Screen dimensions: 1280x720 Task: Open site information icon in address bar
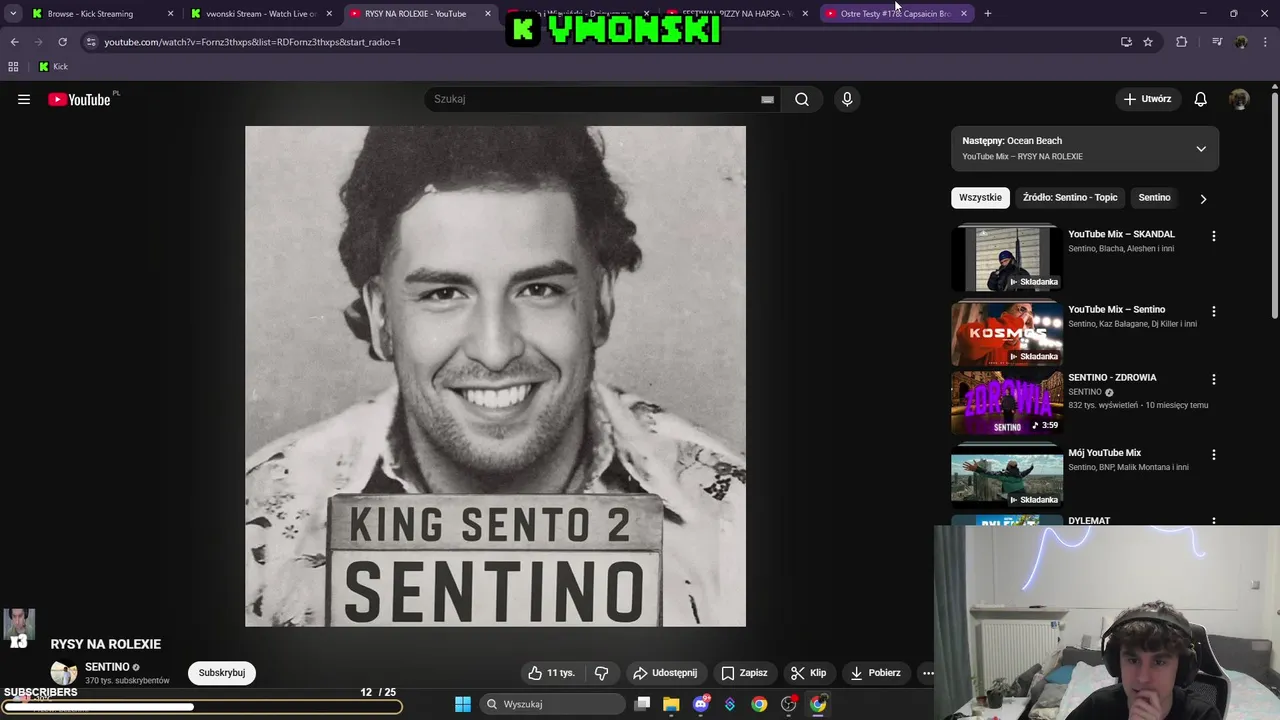pos(91,42)
